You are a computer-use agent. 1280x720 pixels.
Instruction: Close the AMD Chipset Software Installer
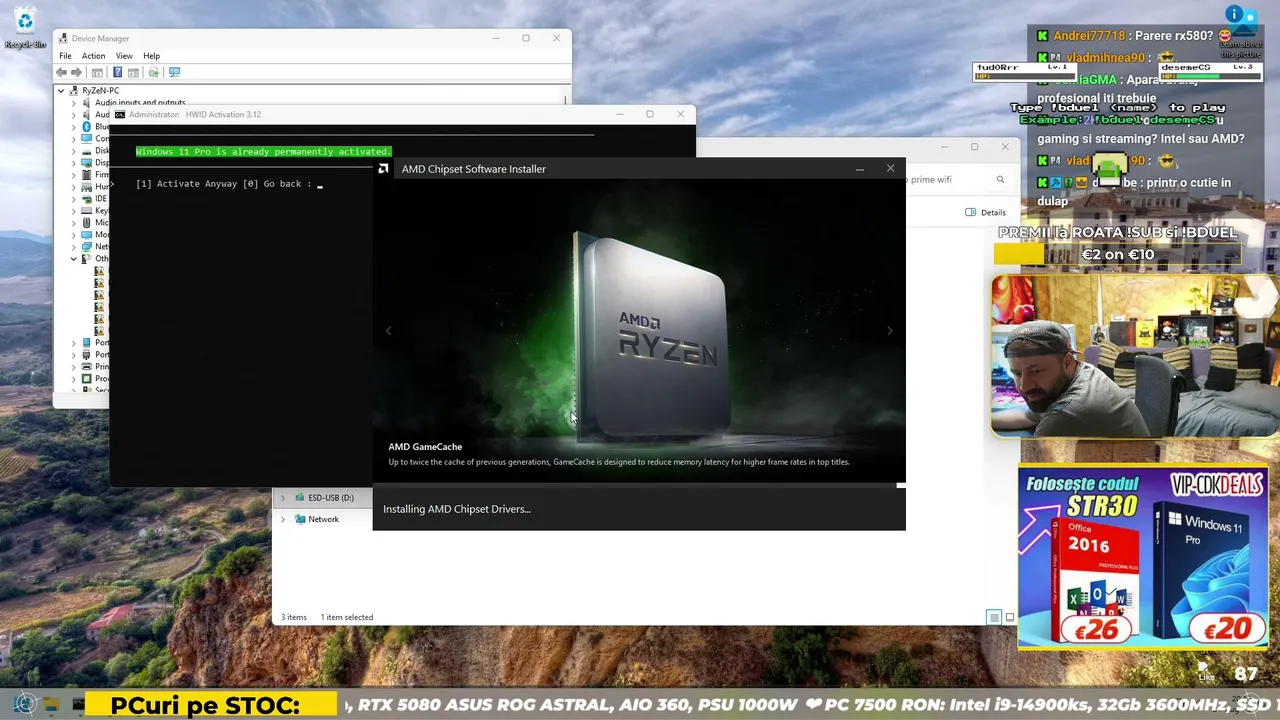click(890, 169)
